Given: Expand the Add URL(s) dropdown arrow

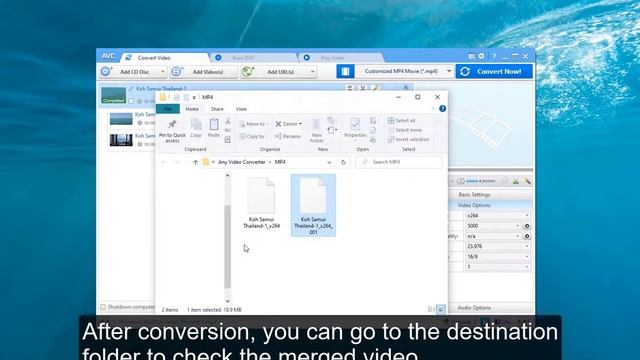Looking at the screenshot, I should pos(313,72).
